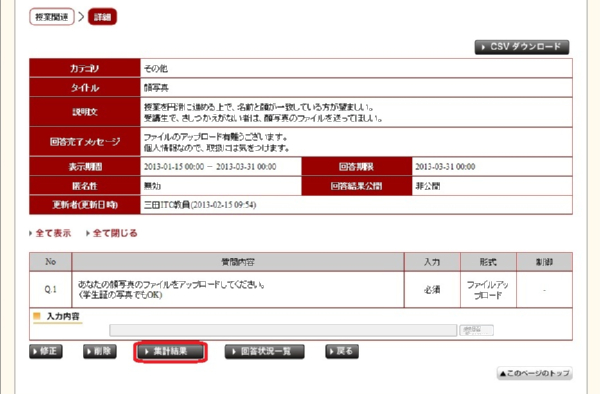This screenshot has width=600, height=394.
Task: Jump to top via このページのトップ
Action: 534,373
